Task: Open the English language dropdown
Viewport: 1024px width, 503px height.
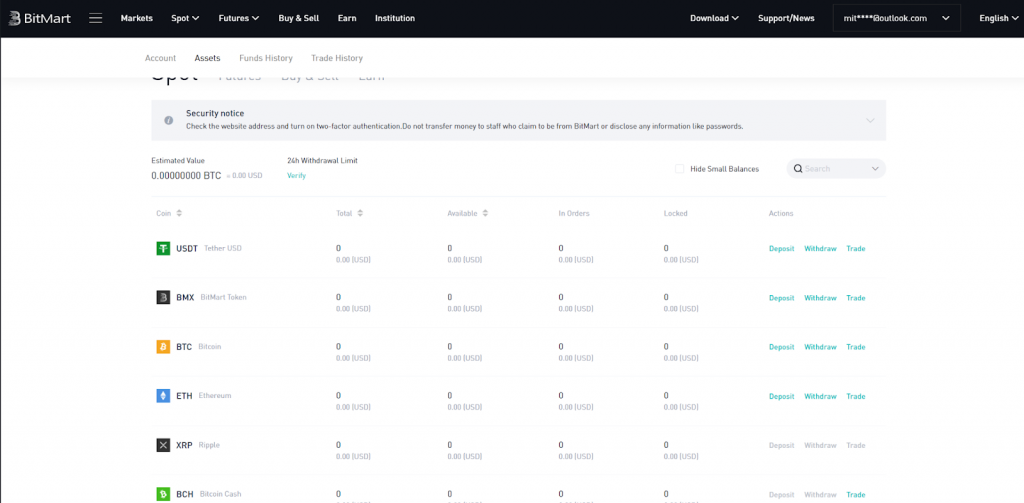Action: click(x=999, y=18)
